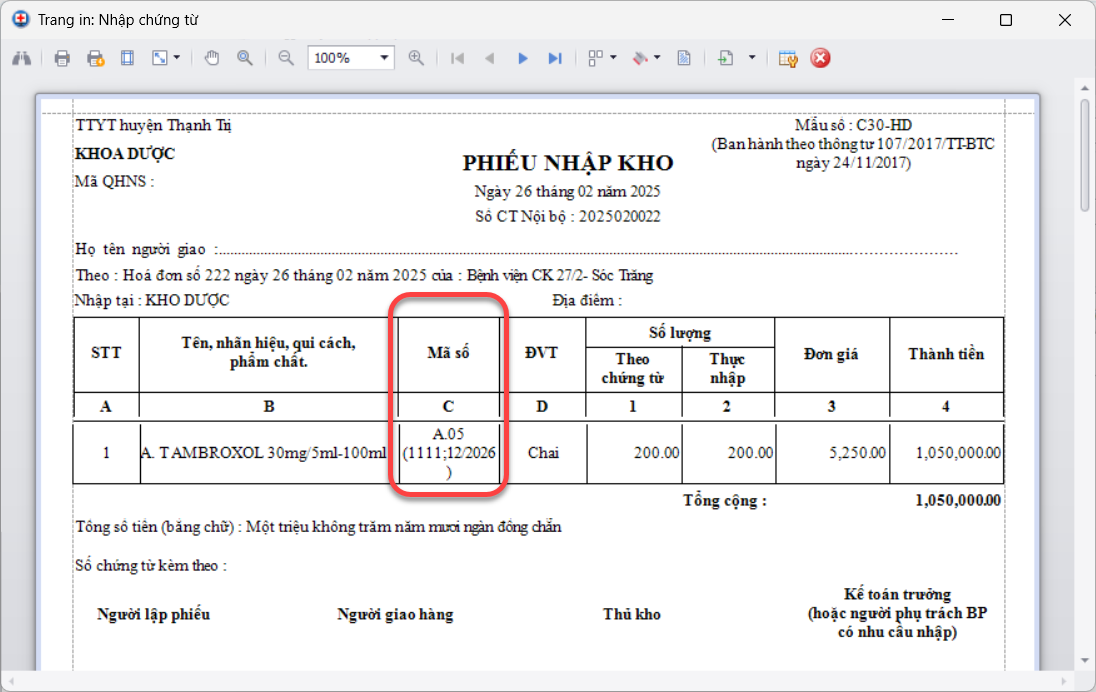Click the zoom in icon

pos(416,58)
